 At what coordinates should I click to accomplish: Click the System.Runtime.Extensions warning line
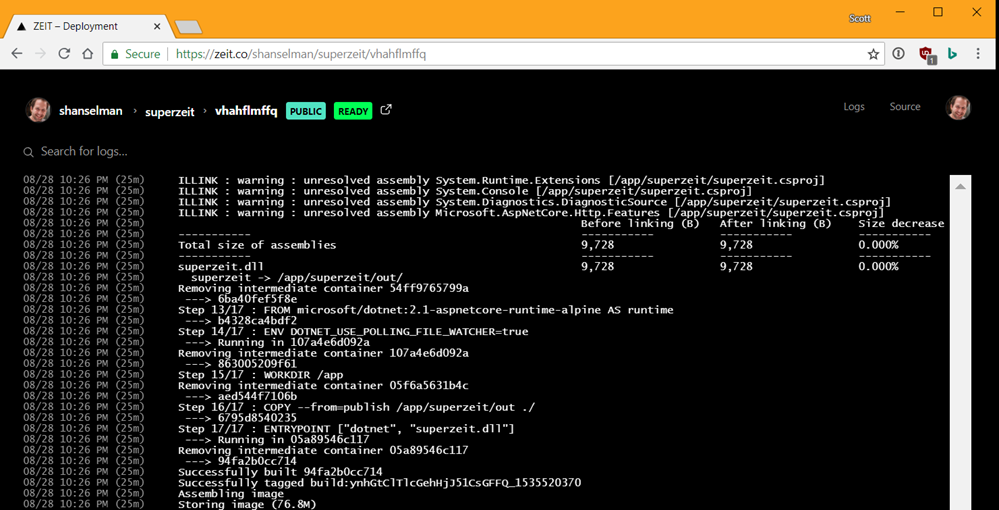[x=502, y=180]
